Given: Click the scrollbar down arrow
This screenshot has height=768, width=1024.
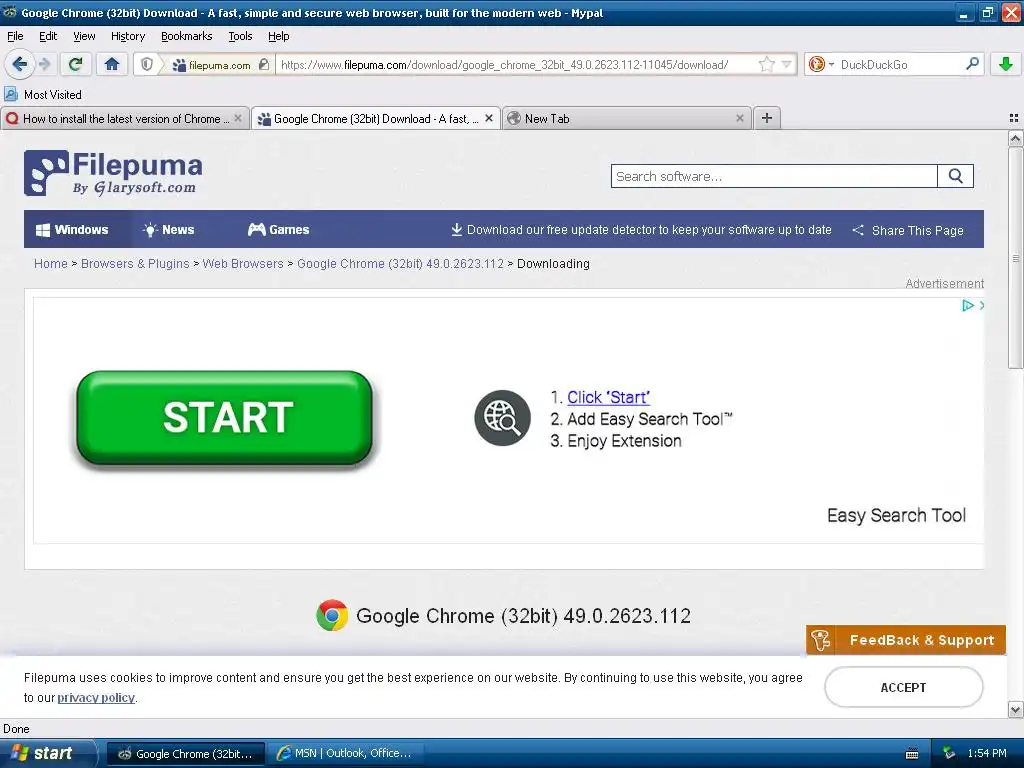Looking at the screenshot, I should tap(1016, 709).
